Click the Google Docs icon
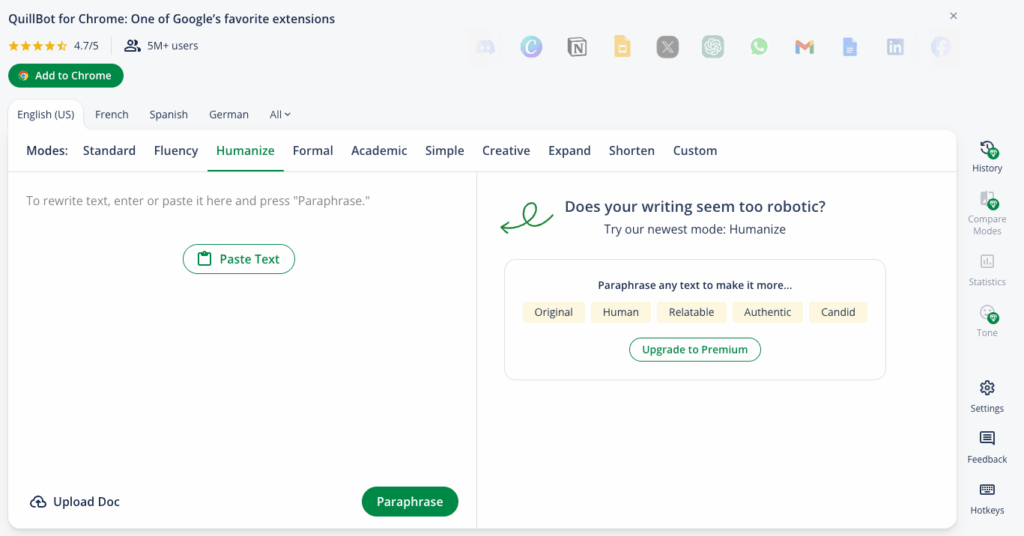 (x=850, y=47)
